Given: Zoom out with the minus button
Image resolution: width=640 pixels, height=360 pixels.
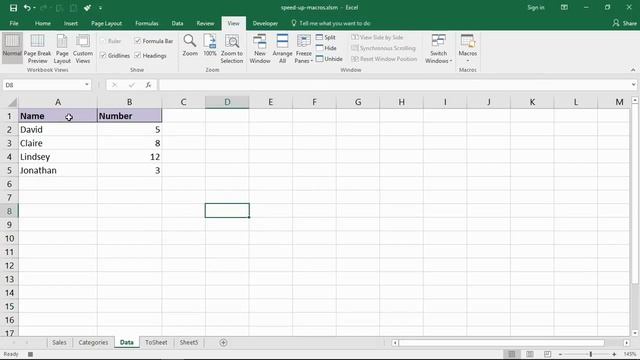Looking at the screenshot, I should [x=561, y=354].
